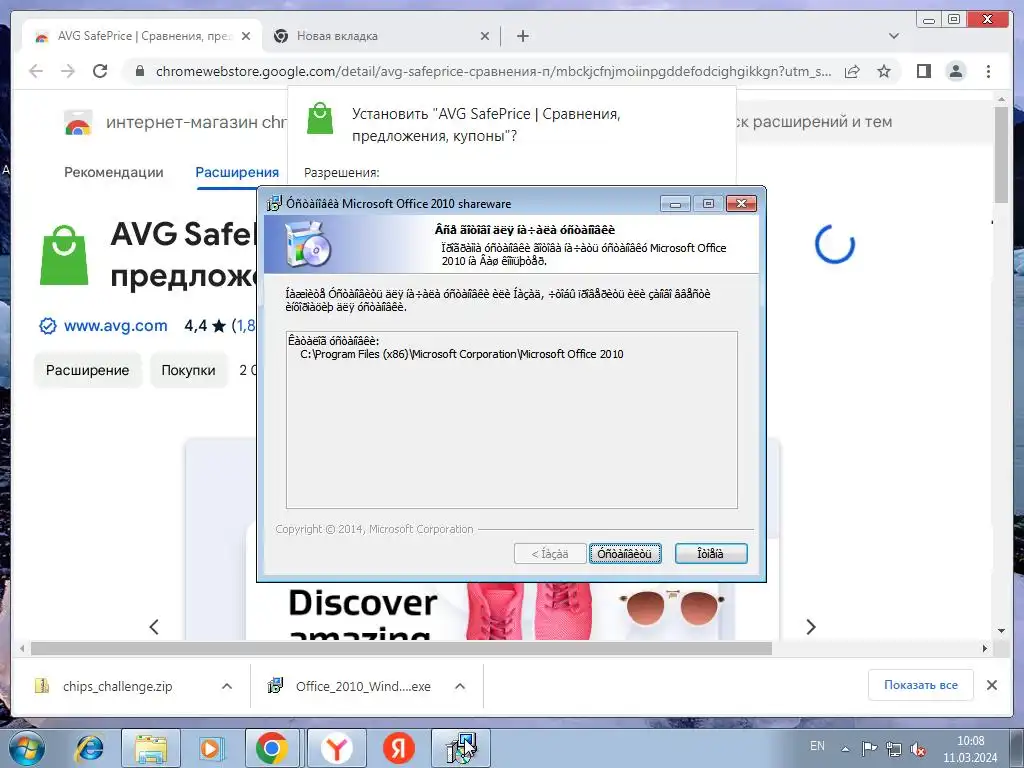Open the Windows Start menu
1024x768 pixels.
pos(27,748)
